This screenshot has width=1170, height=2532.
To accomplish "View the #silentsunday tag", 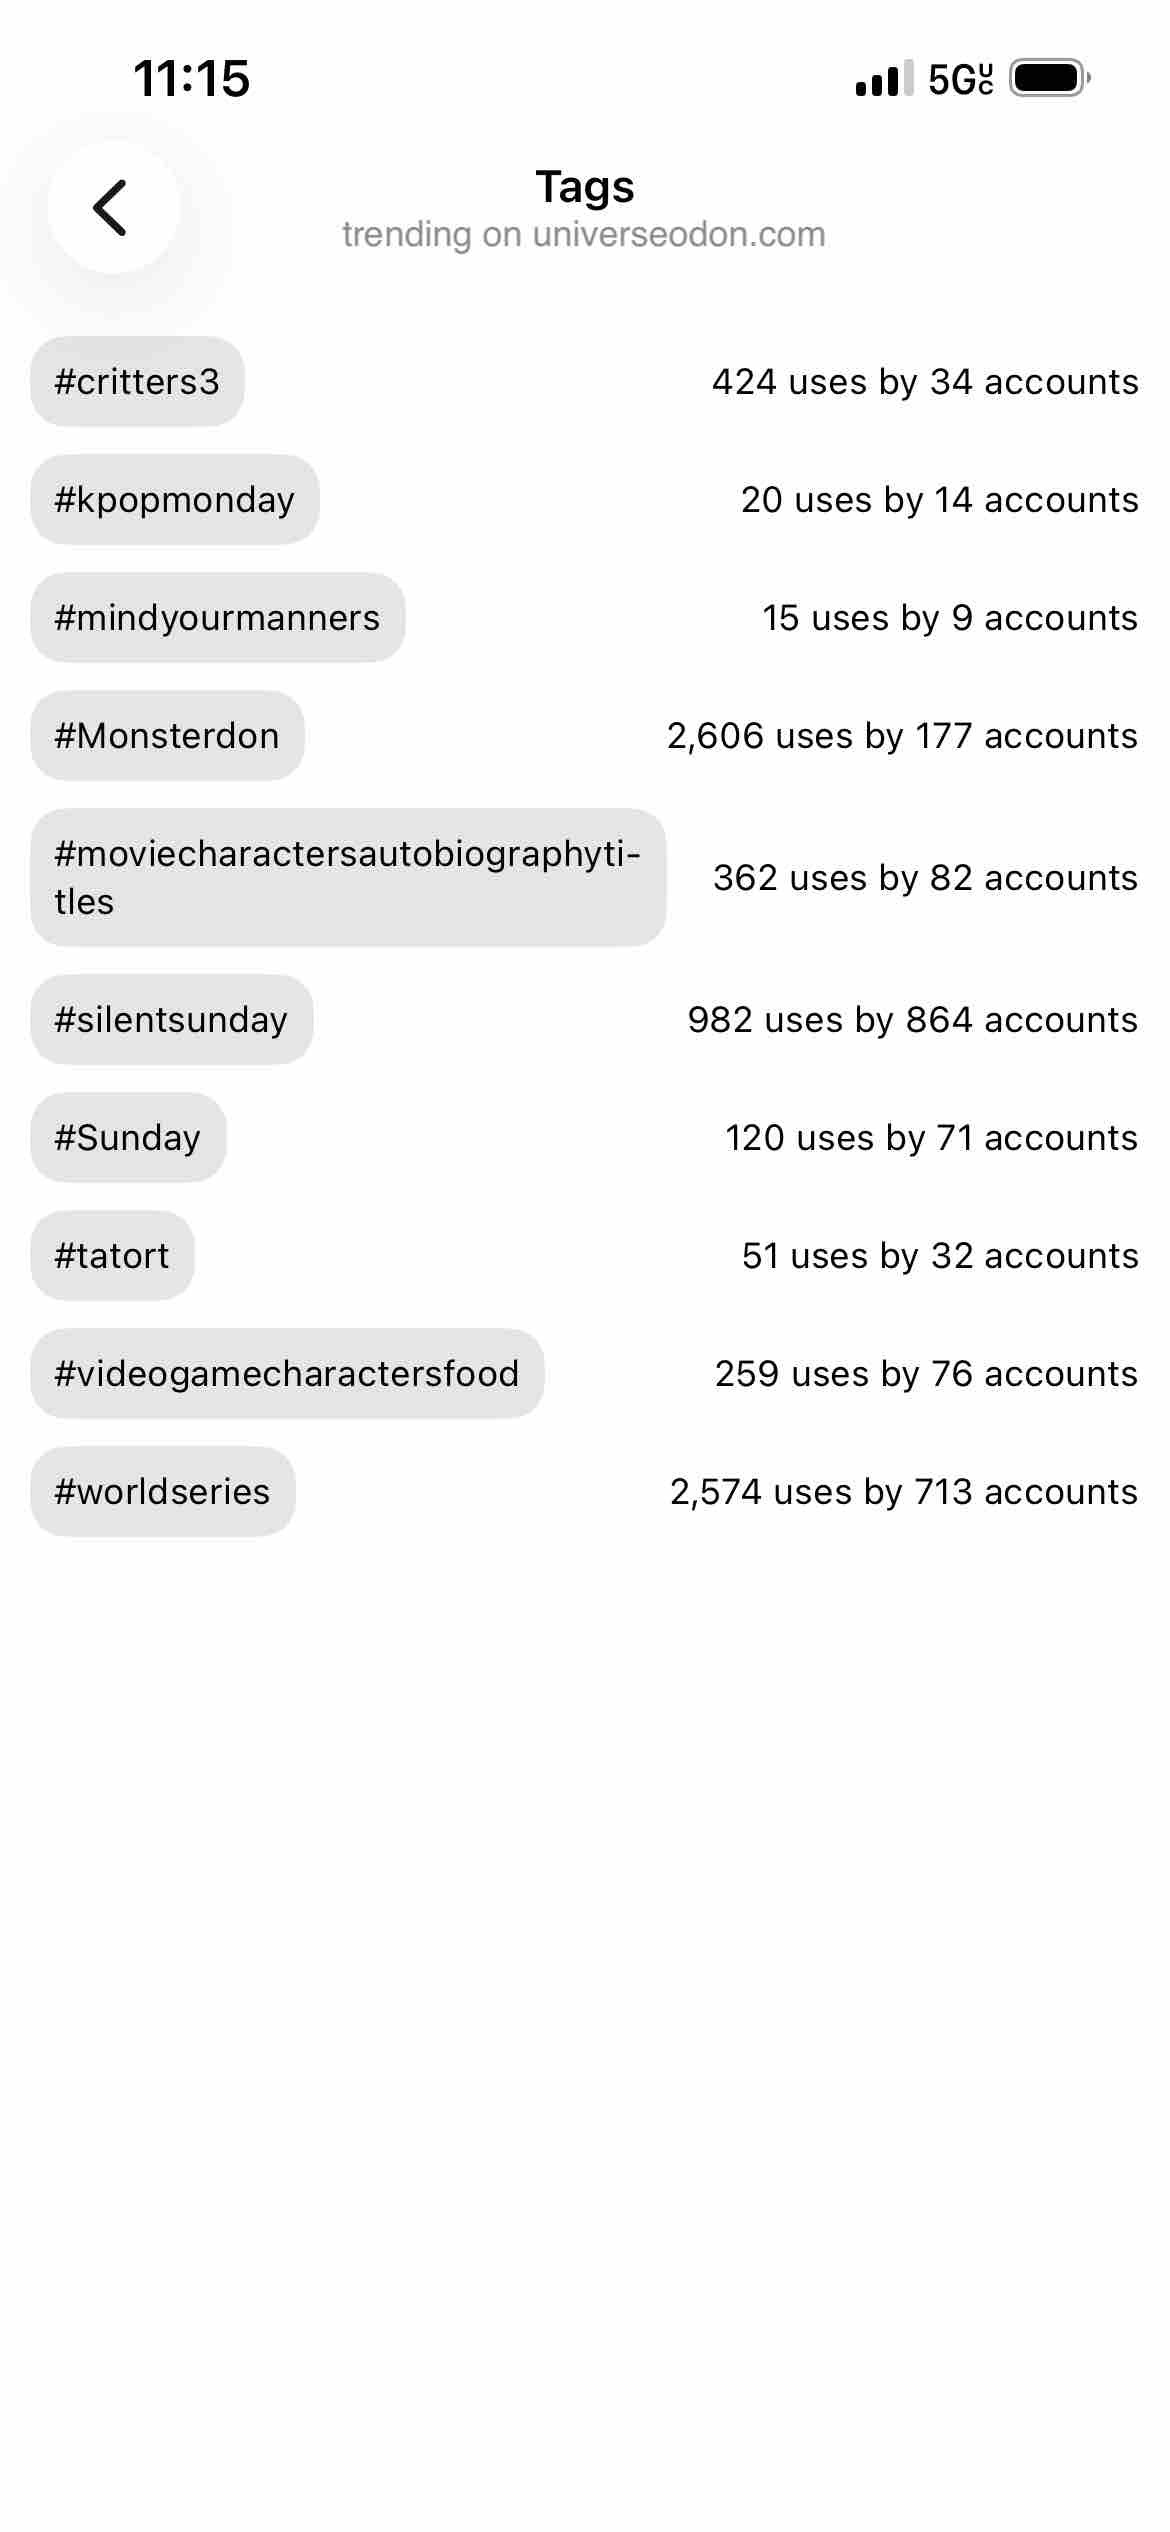I will point(171,1020).
